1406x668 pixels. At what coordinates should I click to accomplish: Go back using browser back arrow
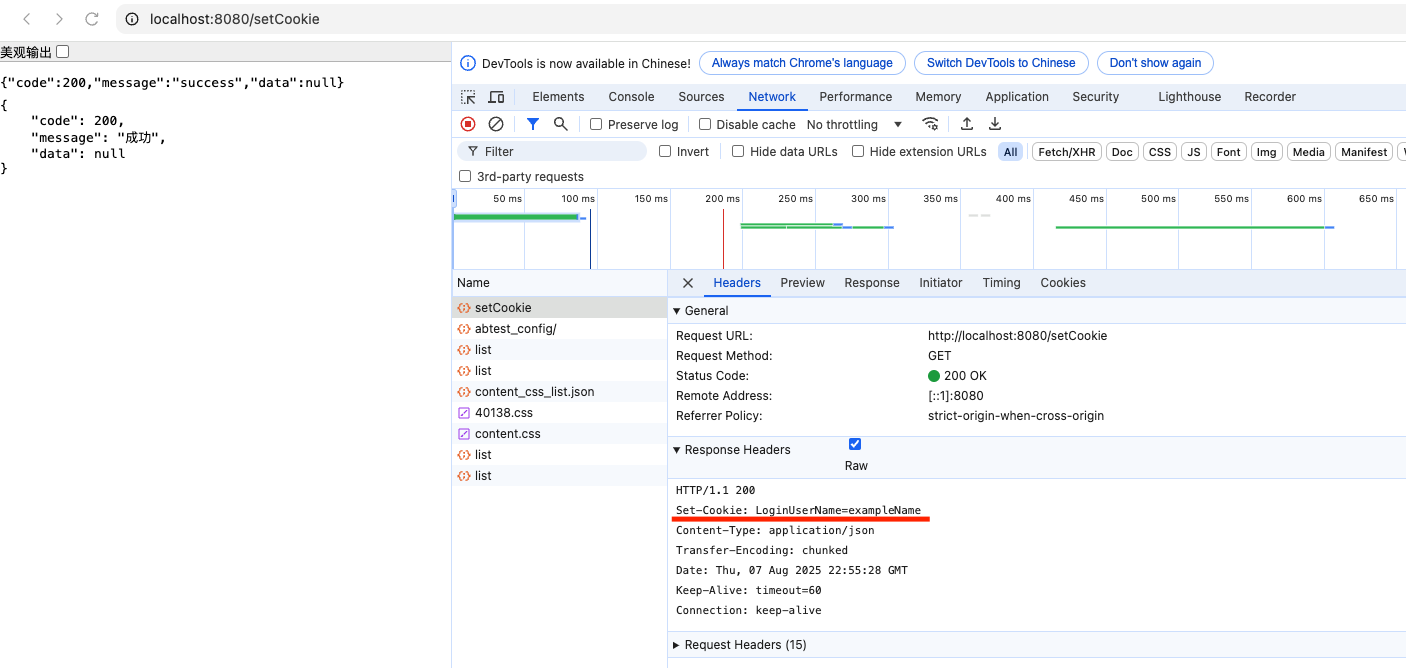pyautogui.click(x=27, y=19)
